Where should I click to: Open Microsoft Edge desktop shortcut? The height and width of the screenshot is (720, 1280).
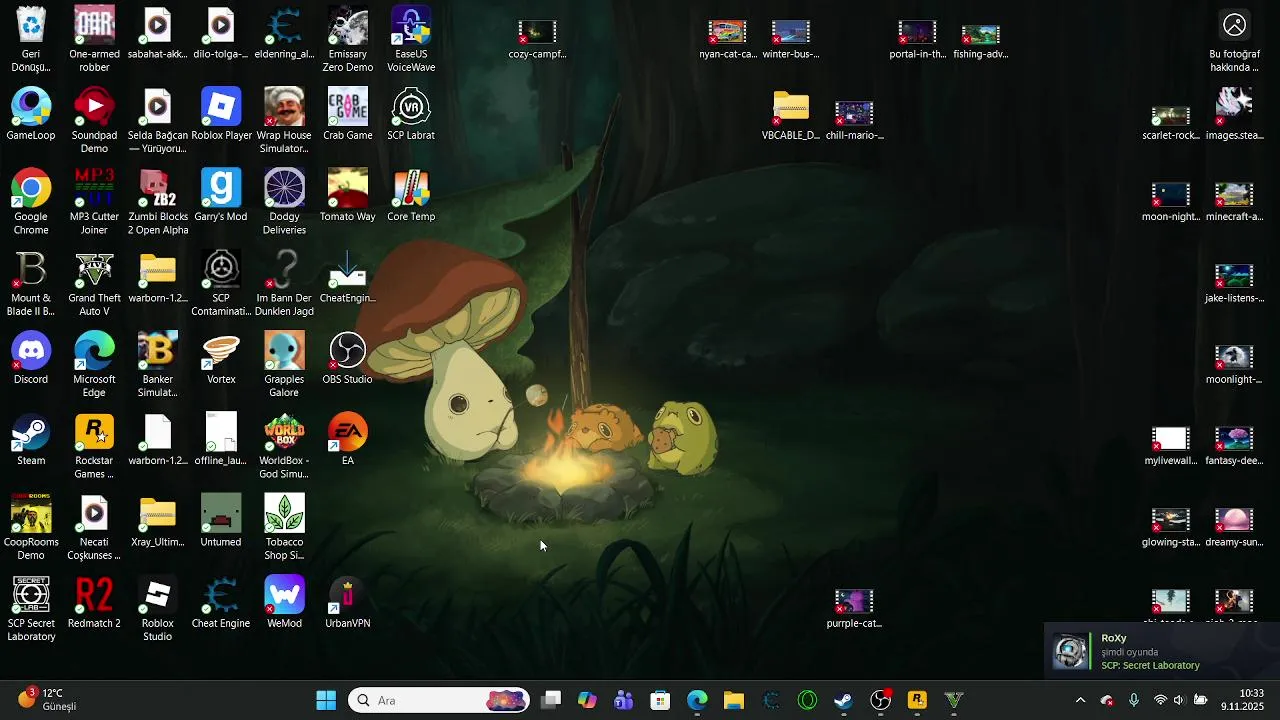94,364
